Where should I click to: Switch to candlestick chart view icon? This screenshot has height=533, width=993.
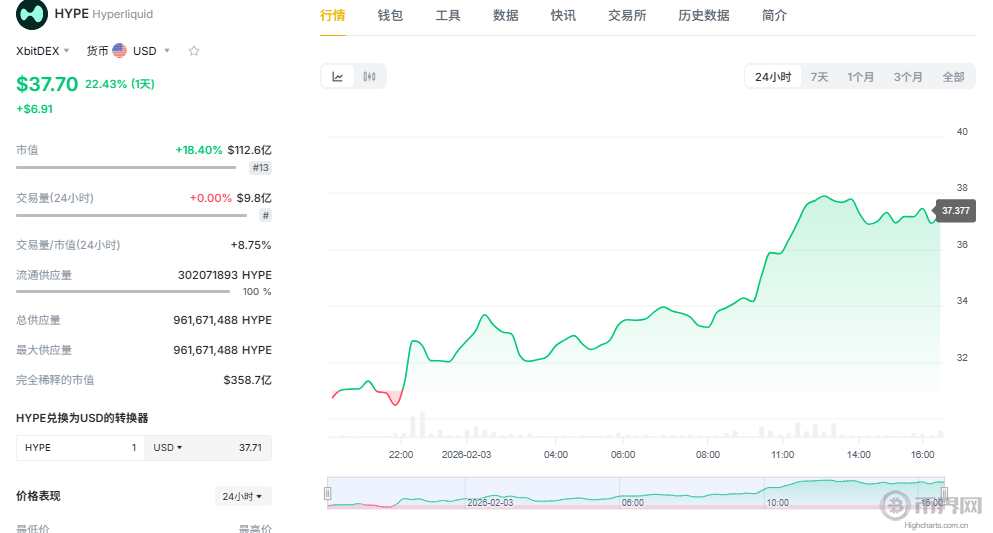tap(369, 77)
